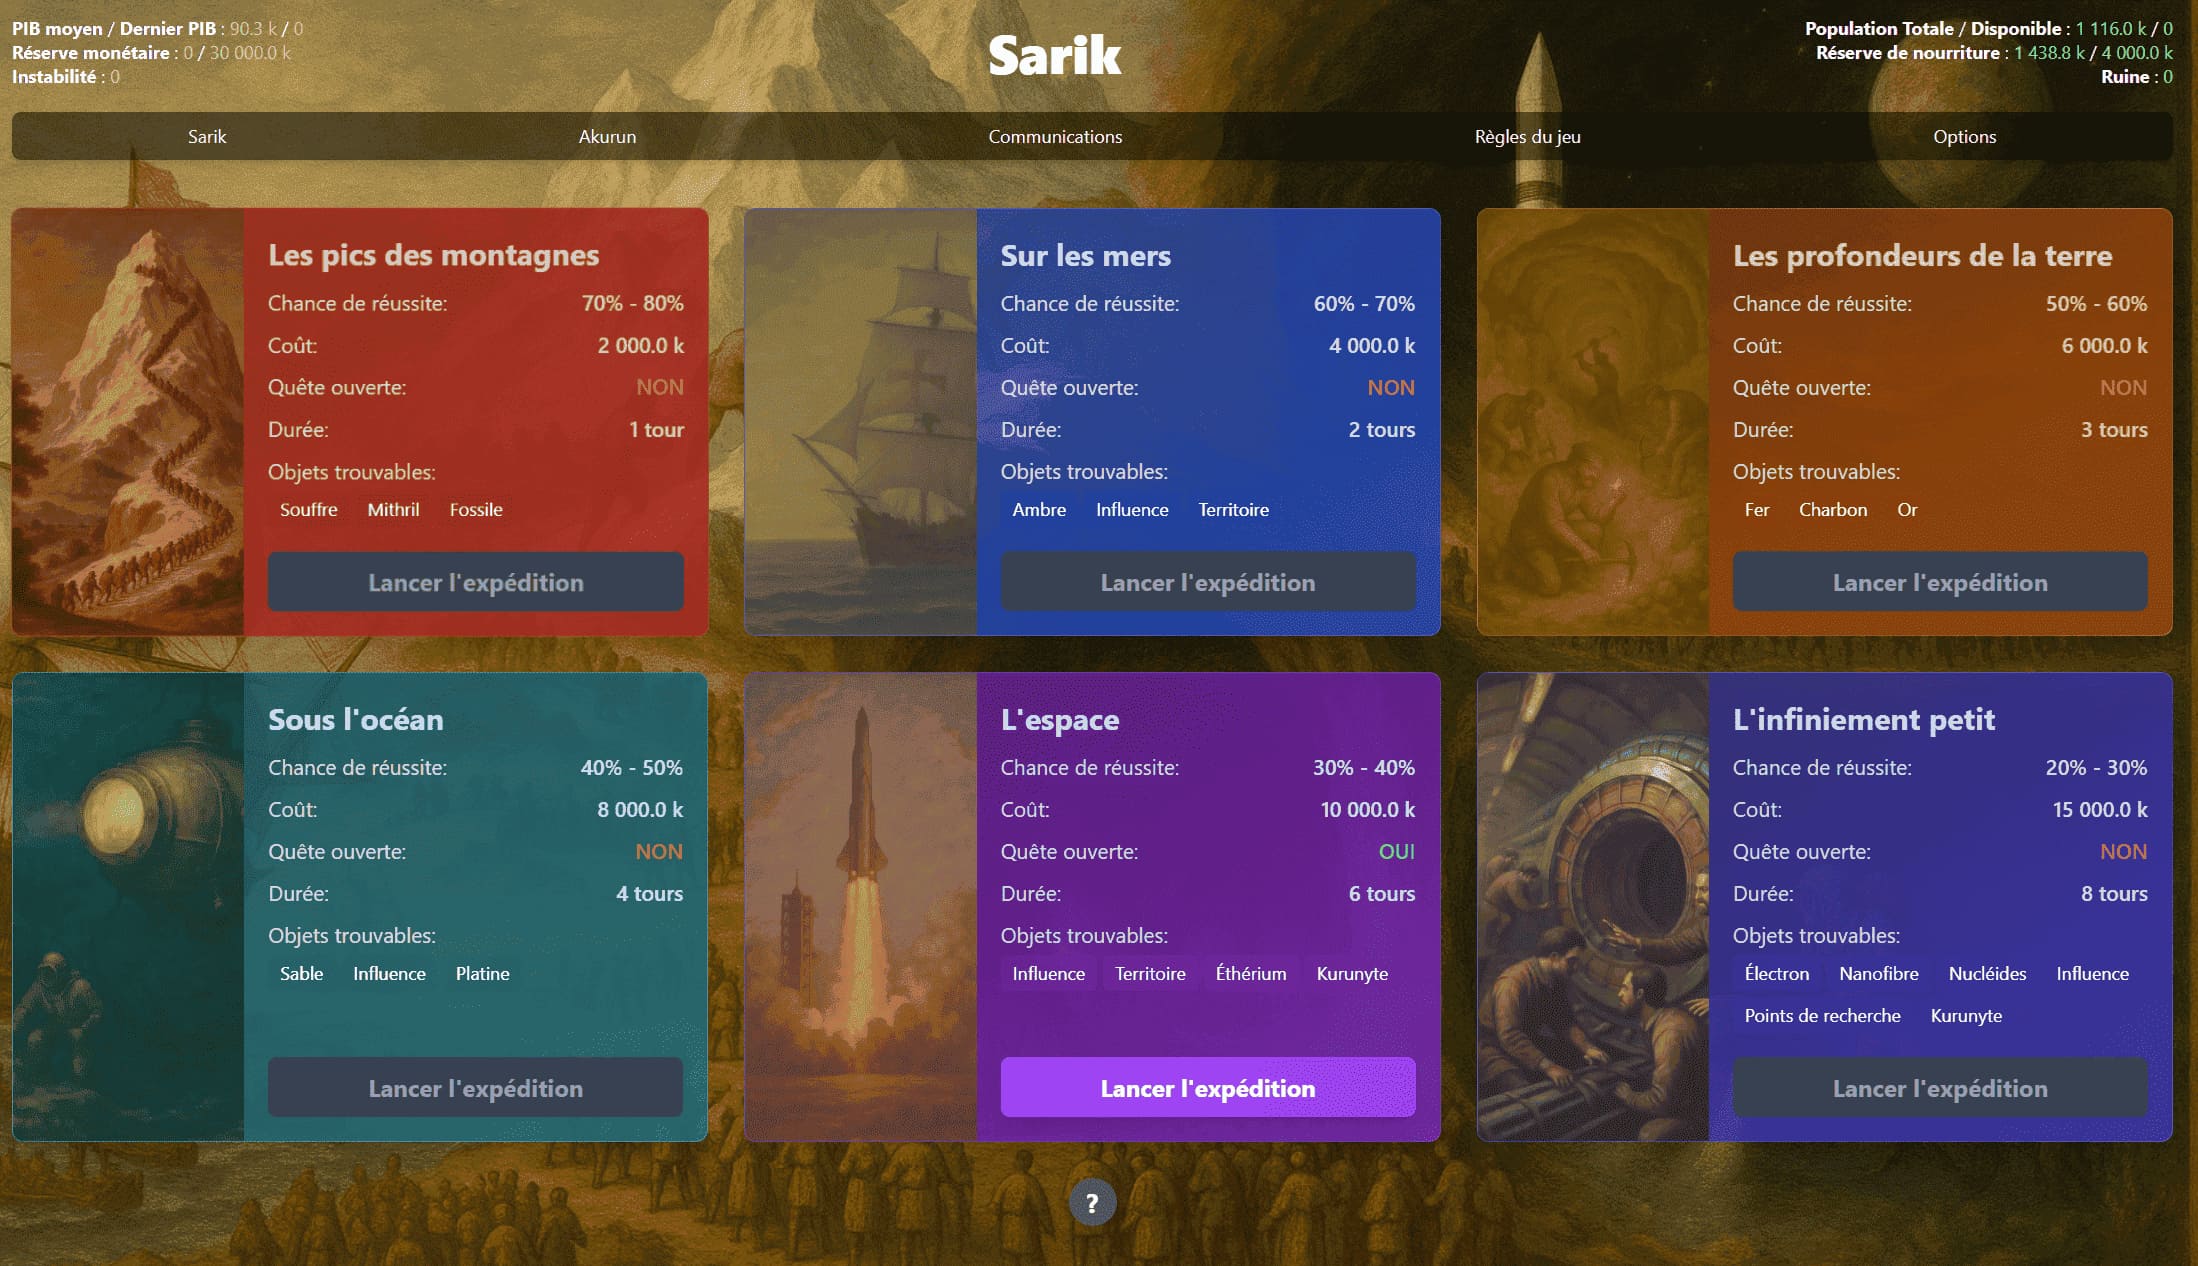Select the Points de recherche tag
The height and width of the screenshot is (1266, 2198).
(x=1822, y=1015)
